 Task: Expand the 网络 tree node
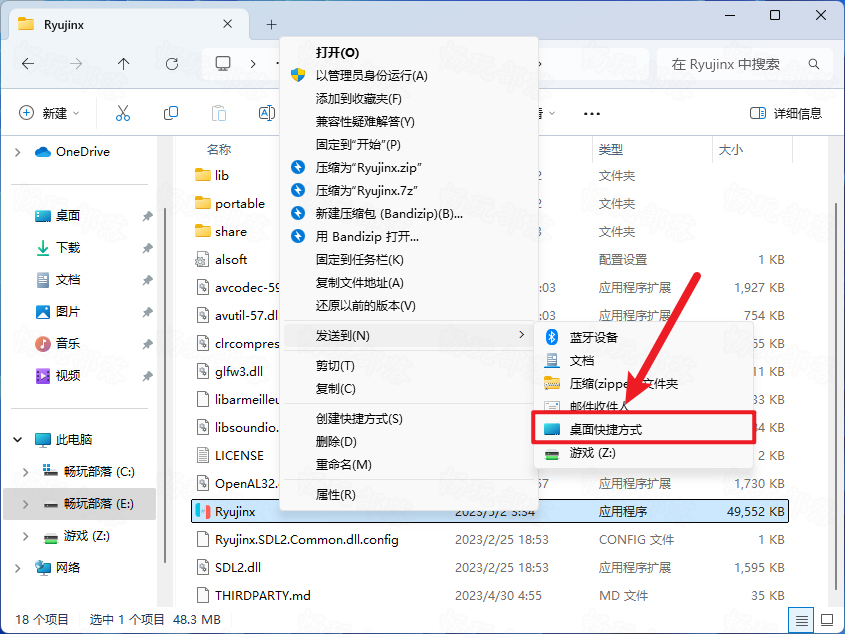click(x=17, y=568)
